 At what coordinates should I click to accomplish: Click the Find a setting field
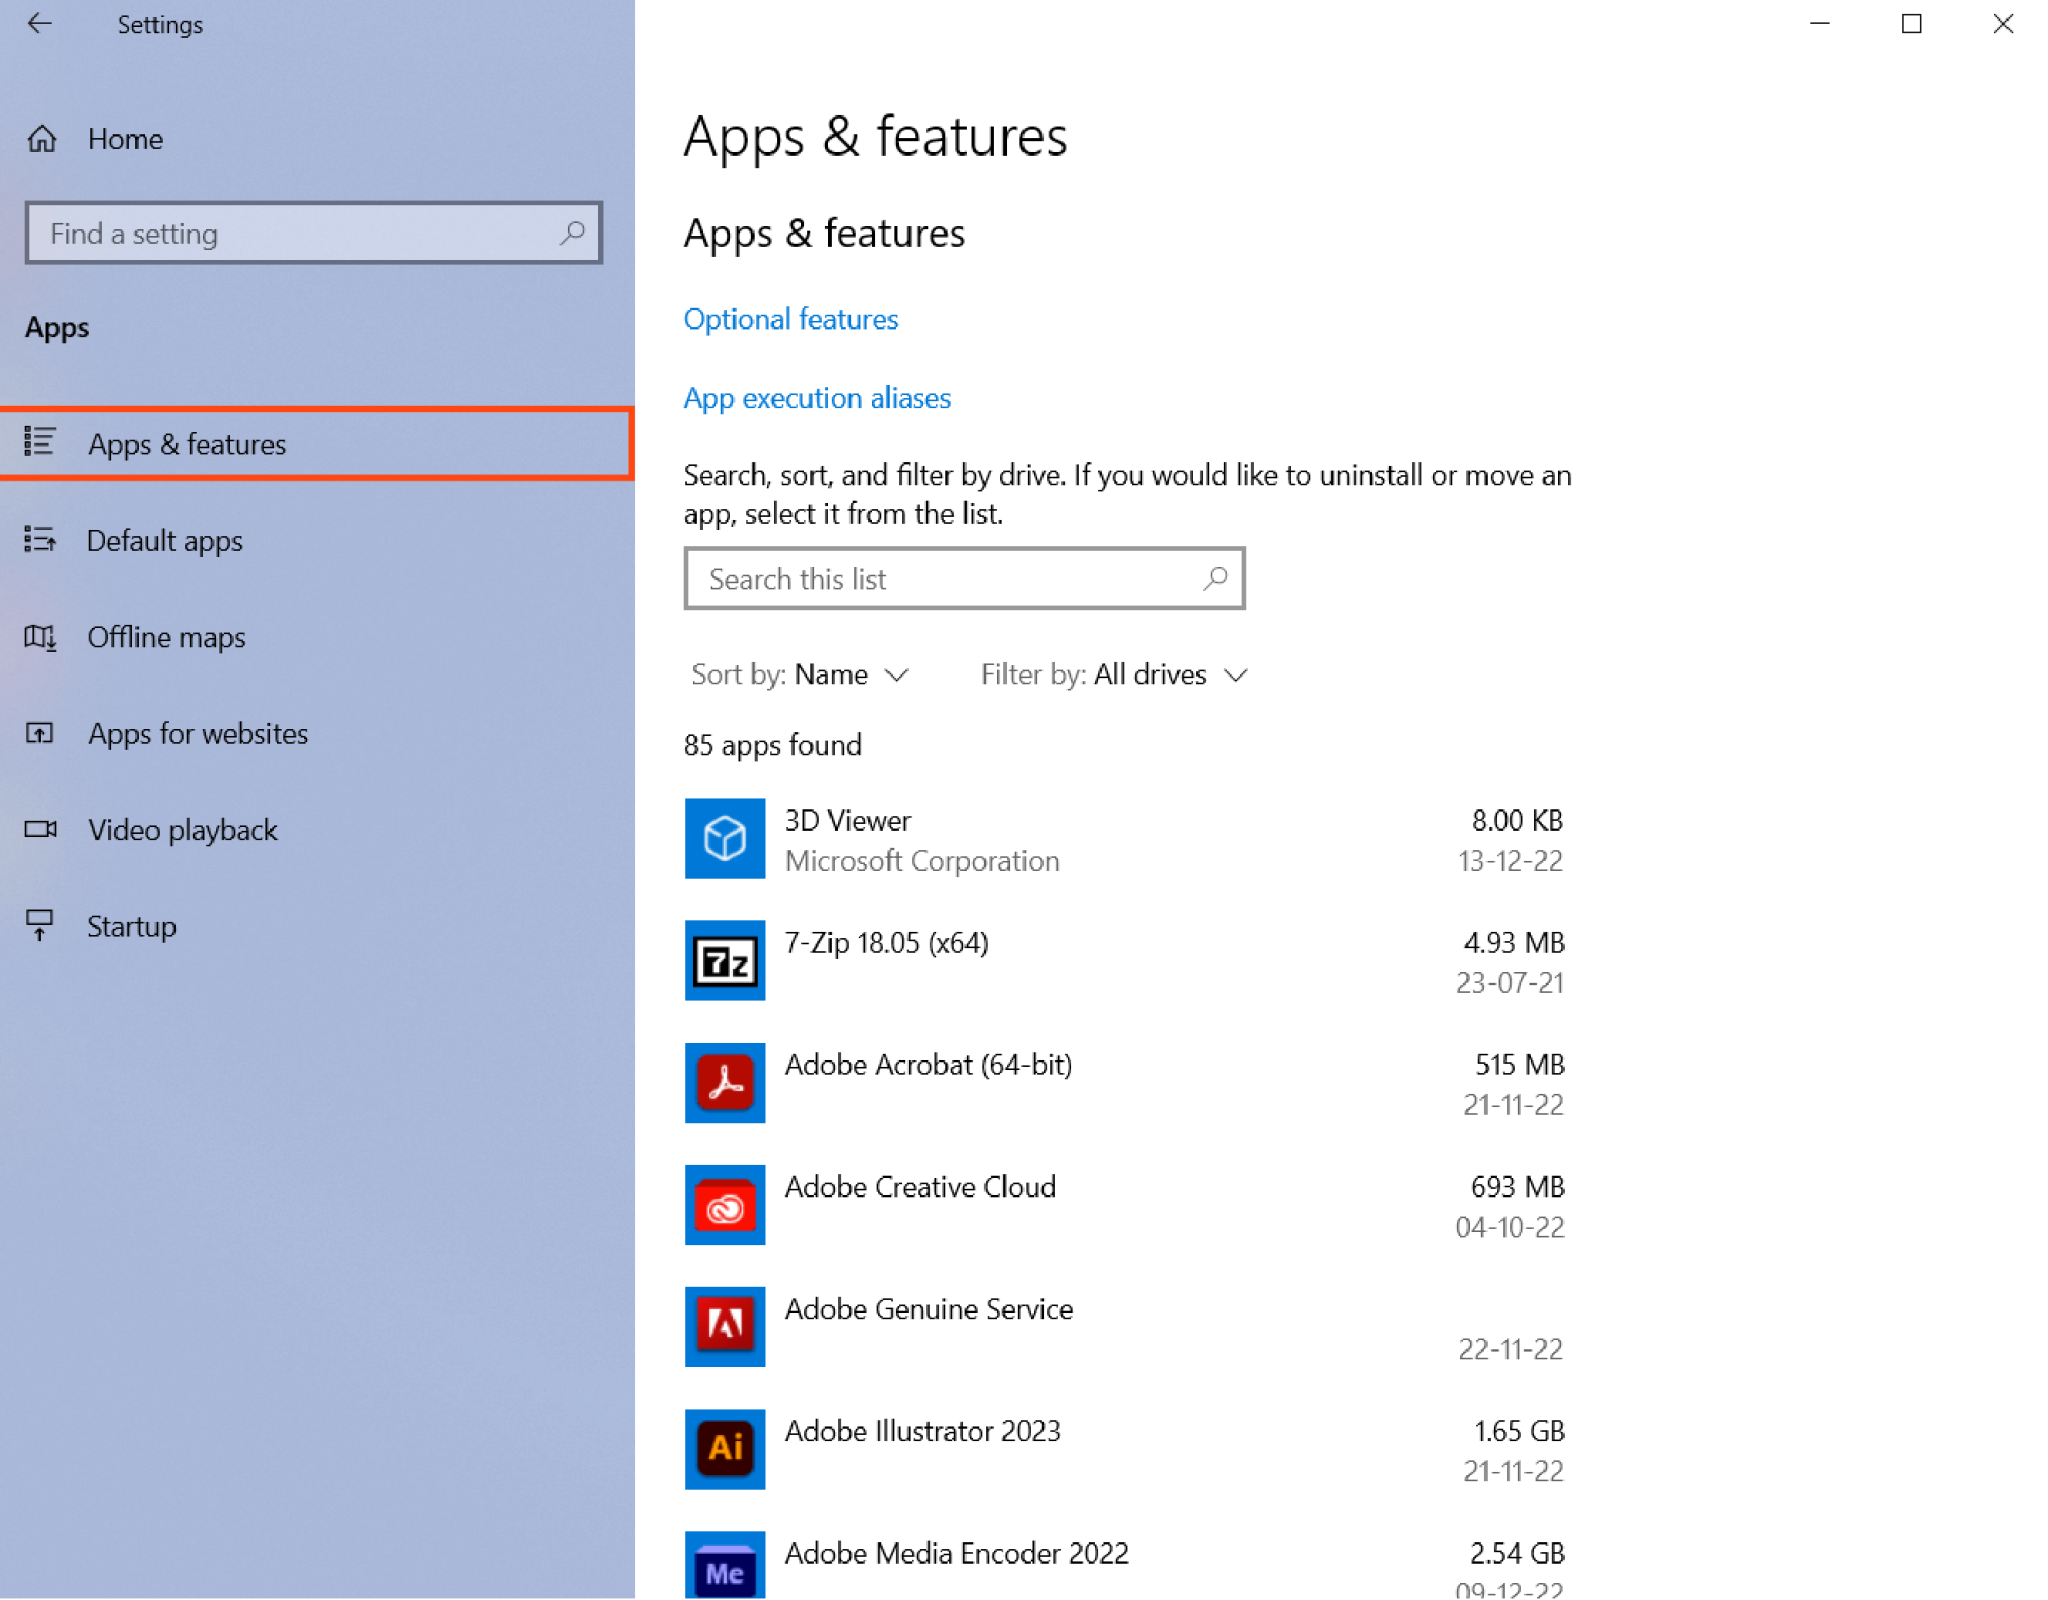(300, 234)
